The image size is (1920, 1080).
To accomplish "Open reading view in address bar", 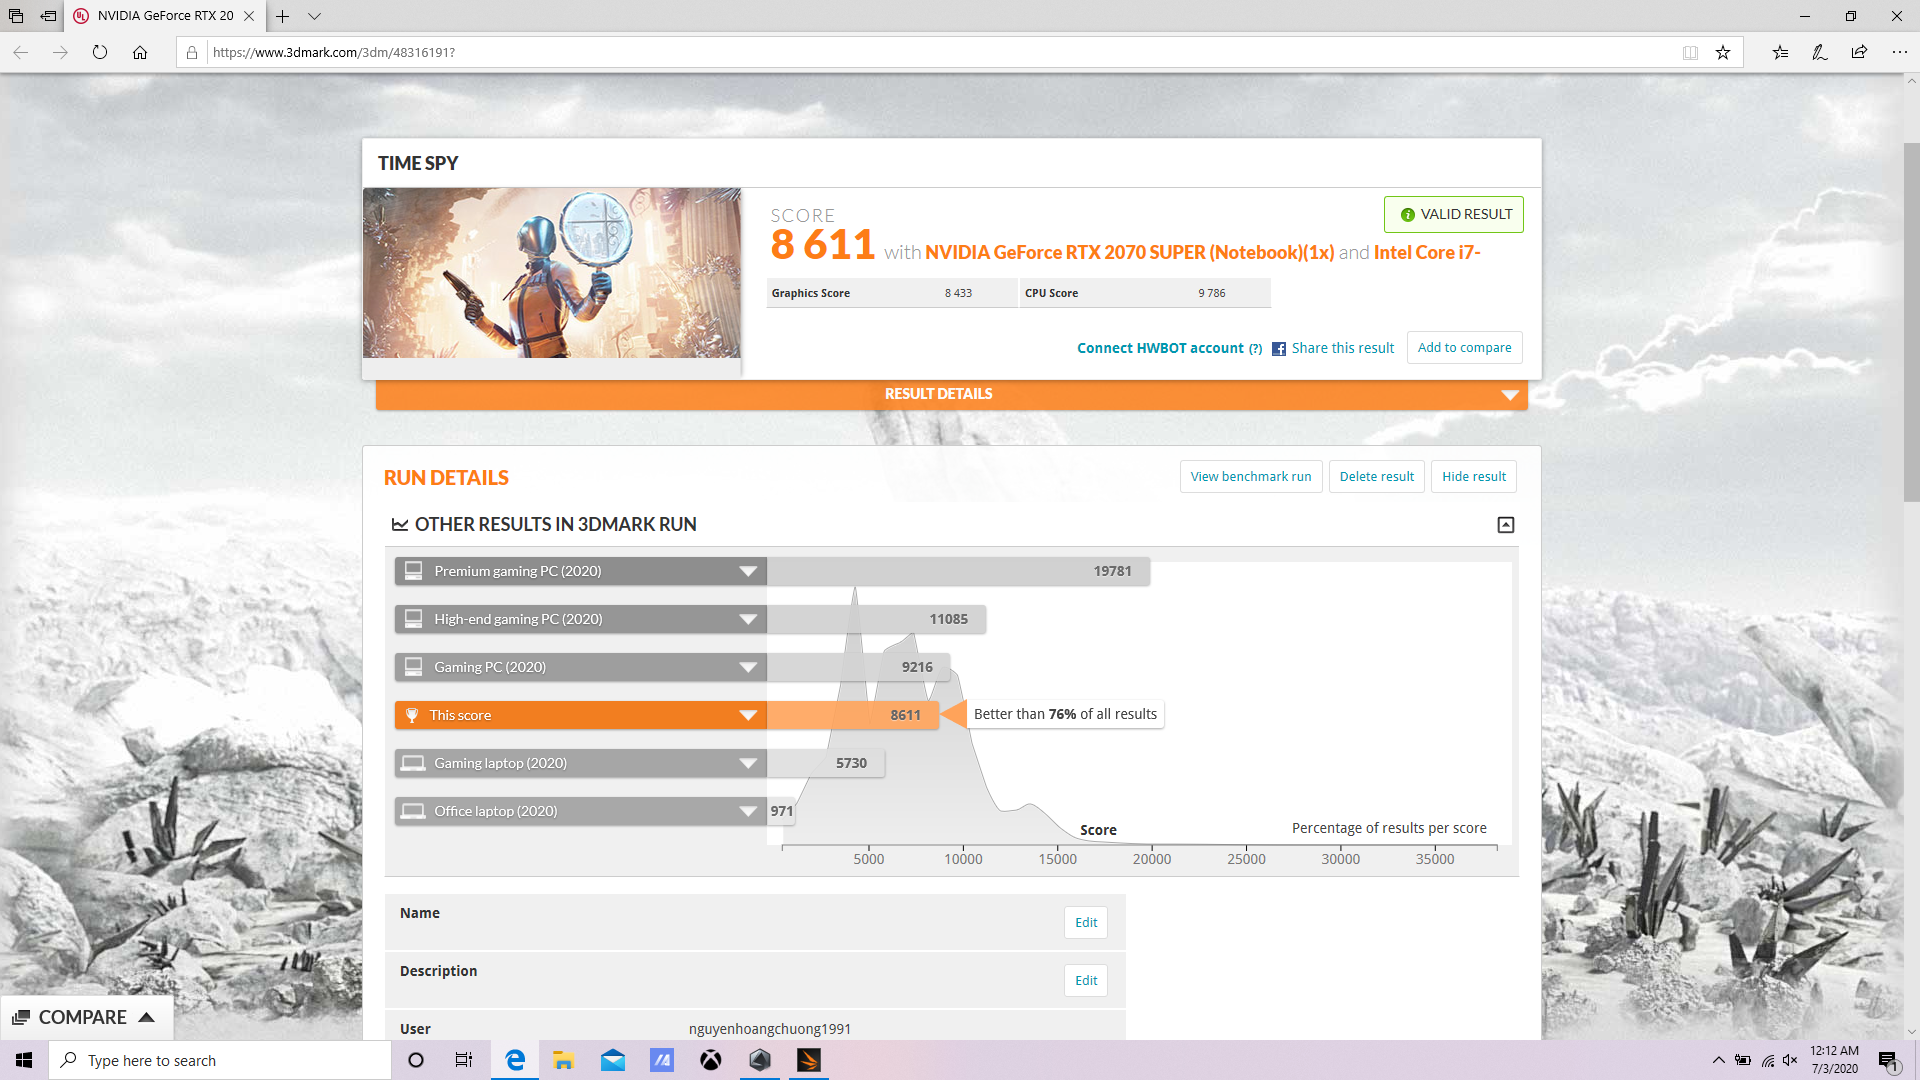I will [1690, 52].
